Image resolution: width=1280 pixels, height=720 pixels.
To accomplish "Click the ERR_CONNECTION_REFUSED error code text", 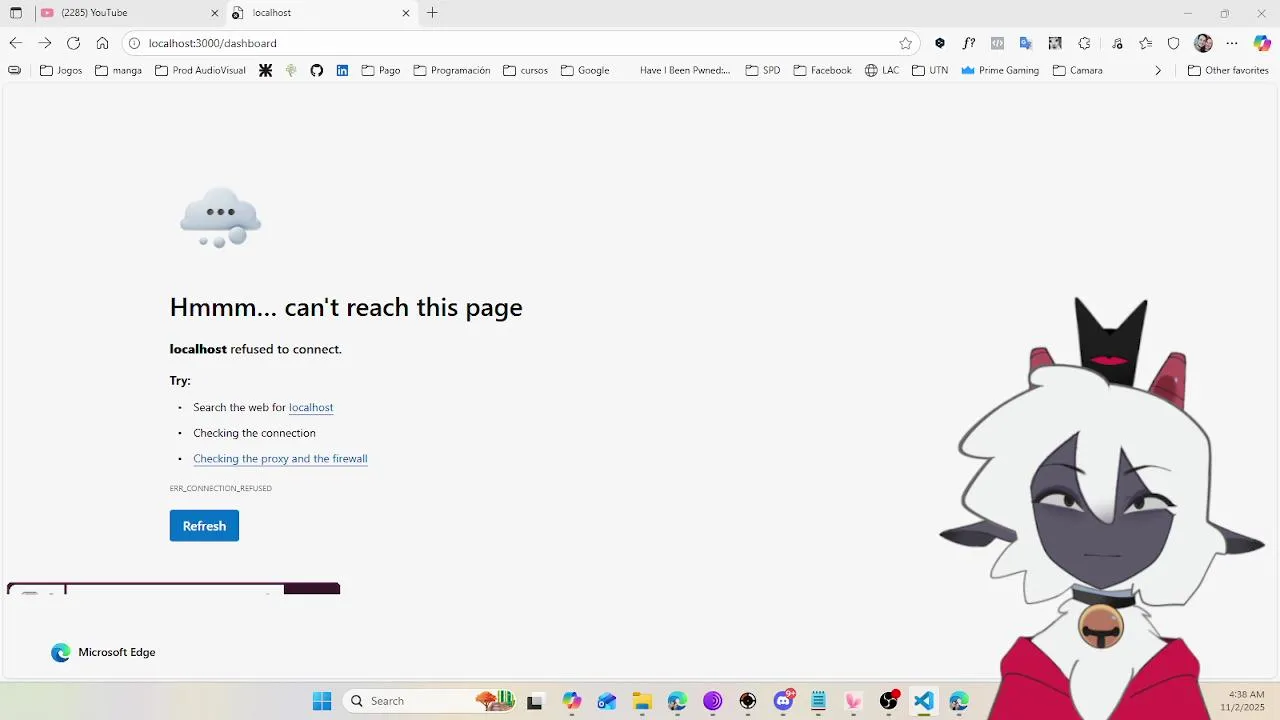I will 221,489.
